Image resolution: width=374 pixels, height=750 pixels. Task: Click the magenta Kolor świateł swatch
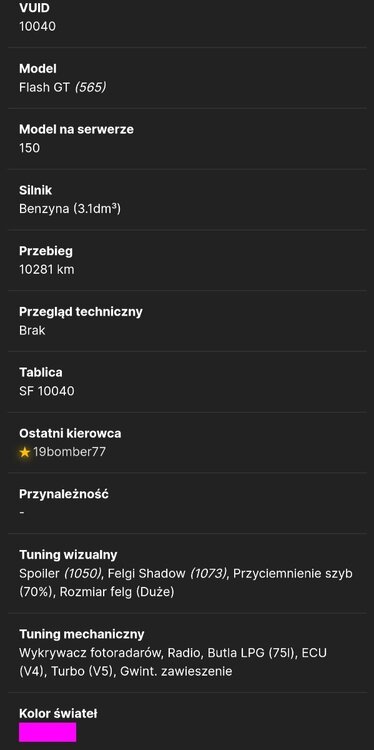click(47, 732)
